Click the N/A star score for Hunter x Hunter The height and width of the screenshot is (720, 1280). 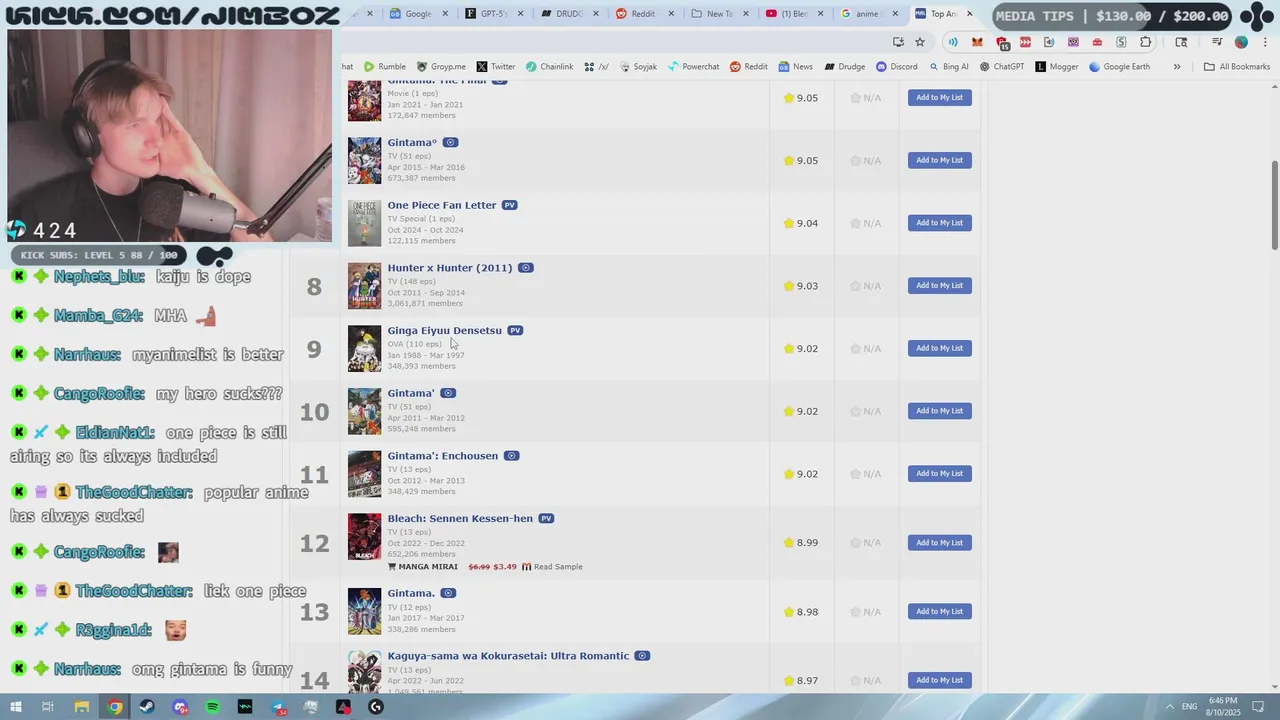point(866,286)
